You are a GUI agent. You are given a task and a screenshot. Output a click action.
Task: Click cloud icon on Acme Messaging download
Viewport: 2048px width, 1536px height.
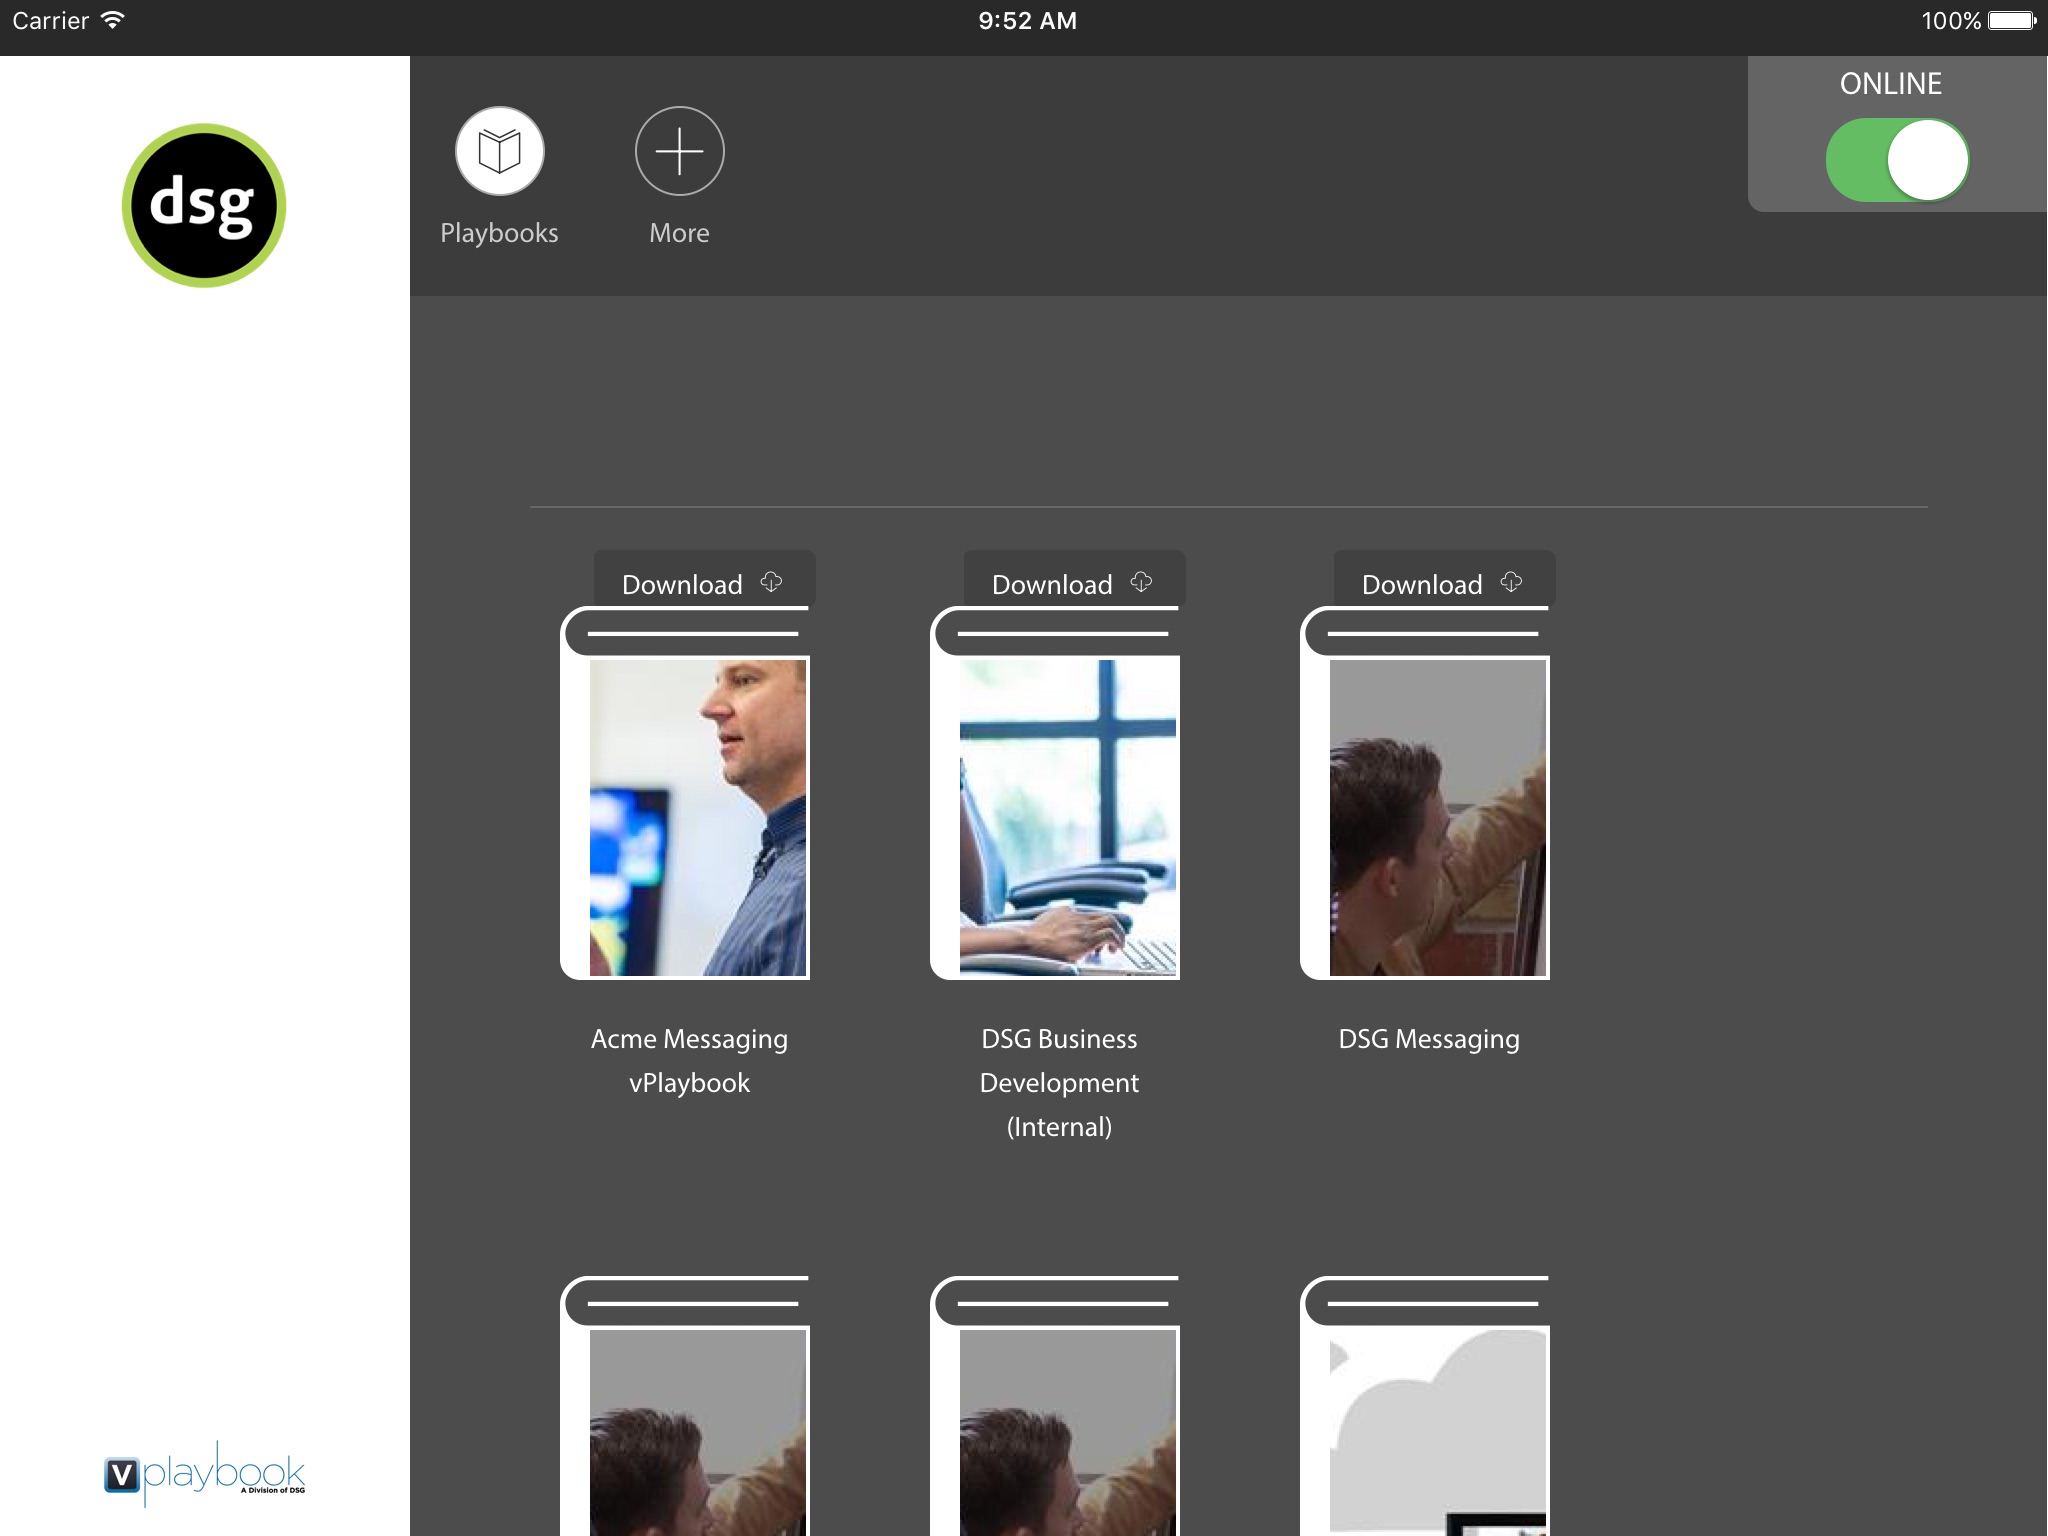coord(771,582)
